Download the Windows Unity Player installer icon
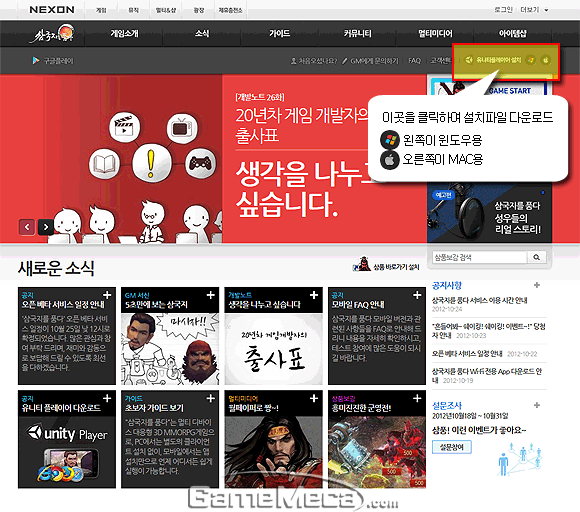This screenshot has height=512, width=580. 531,60
